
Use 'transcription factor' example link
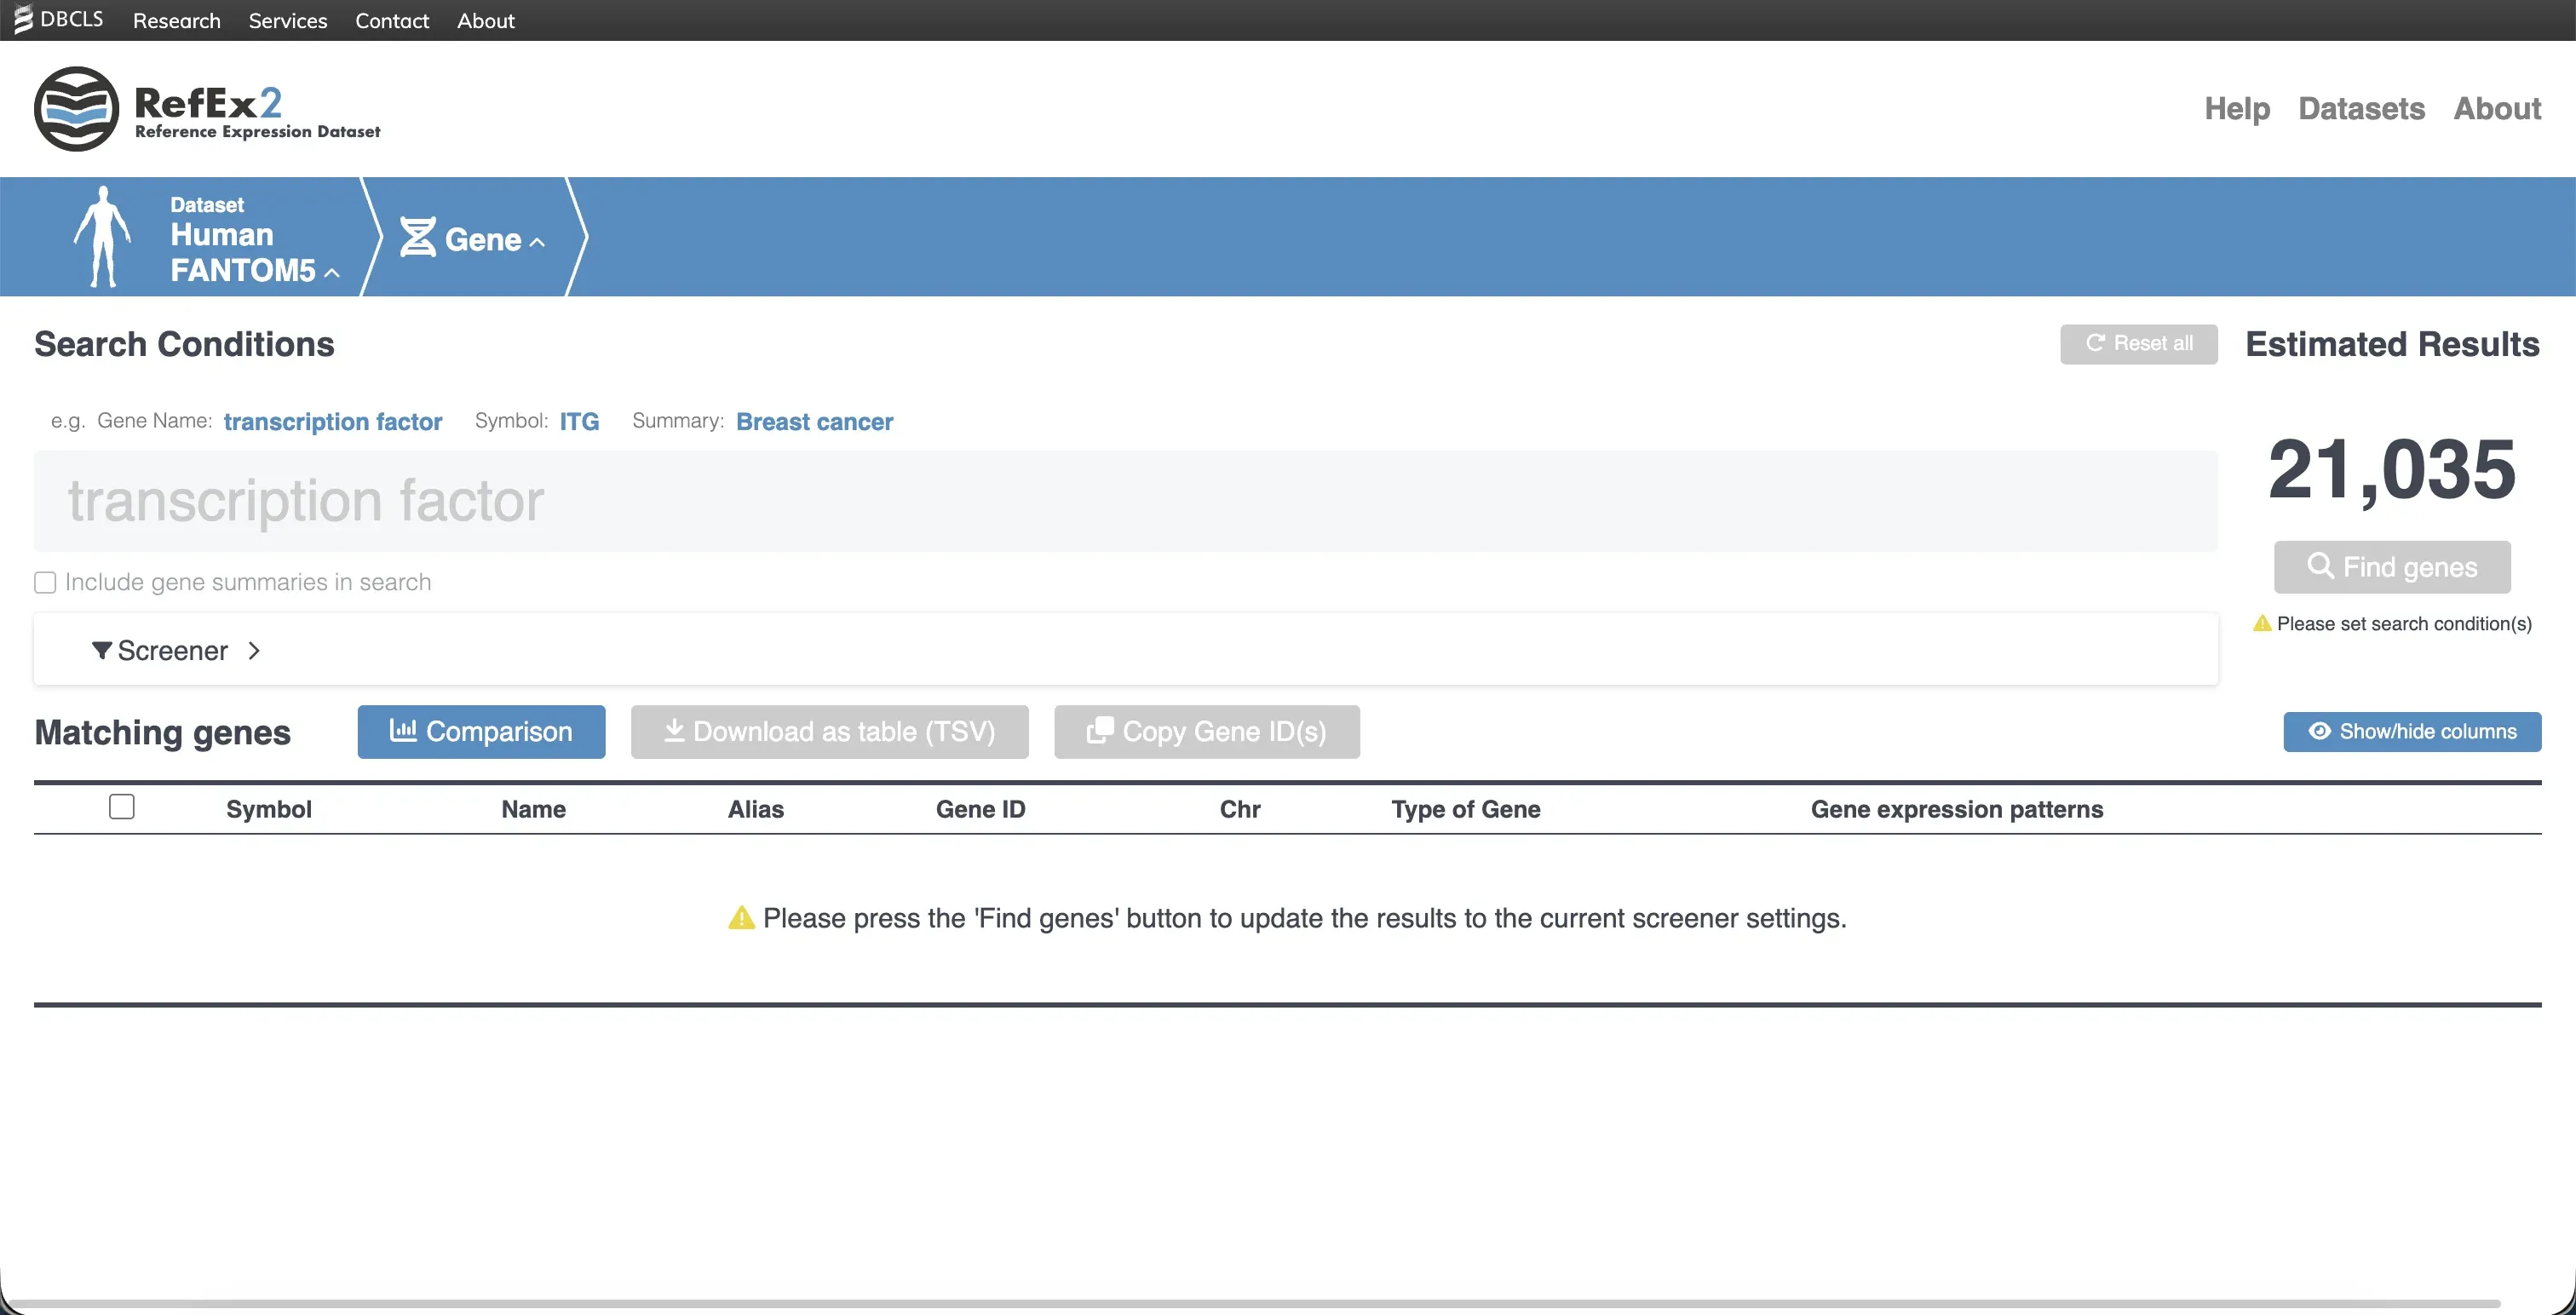tap(333, 422)
